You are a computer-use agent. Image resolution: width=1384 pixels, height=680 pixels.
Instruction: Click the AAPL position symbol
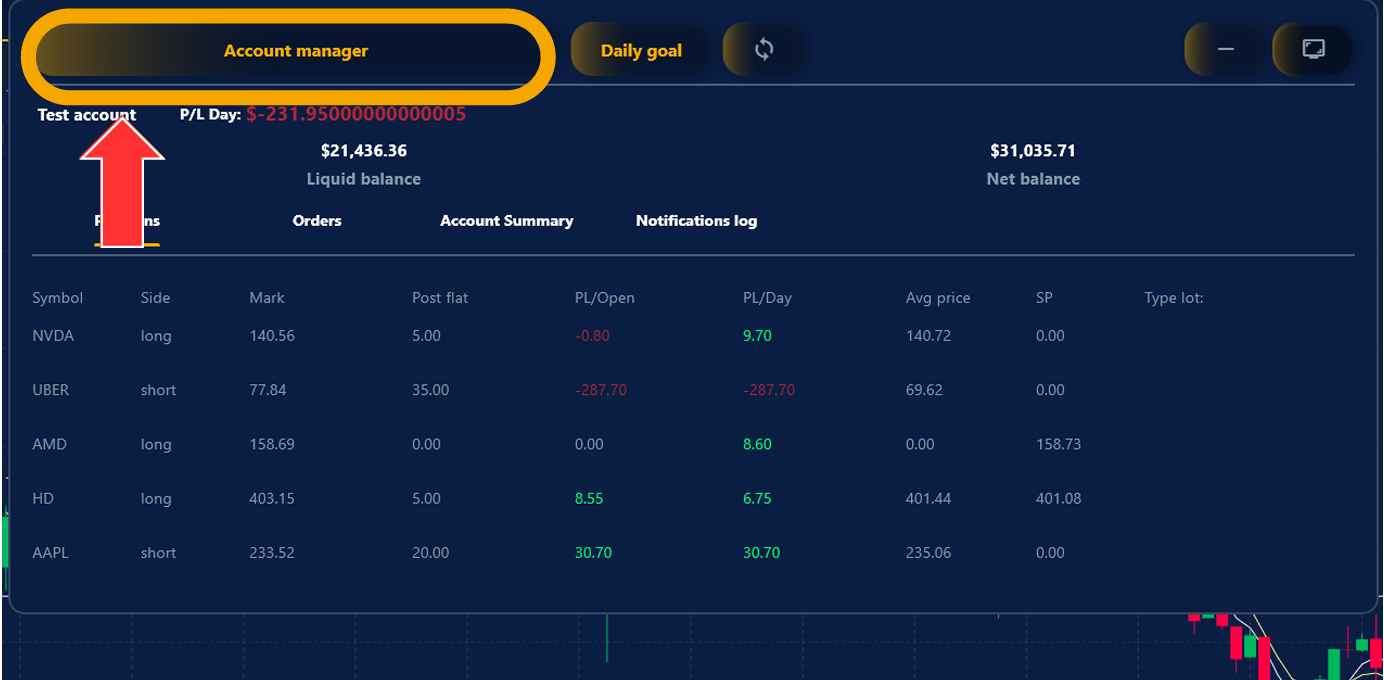(x=50, y=553)
